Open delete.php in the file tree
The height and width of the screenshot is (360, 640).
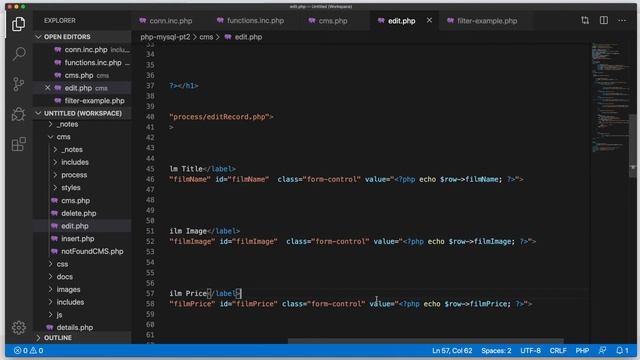coord(78,213)
